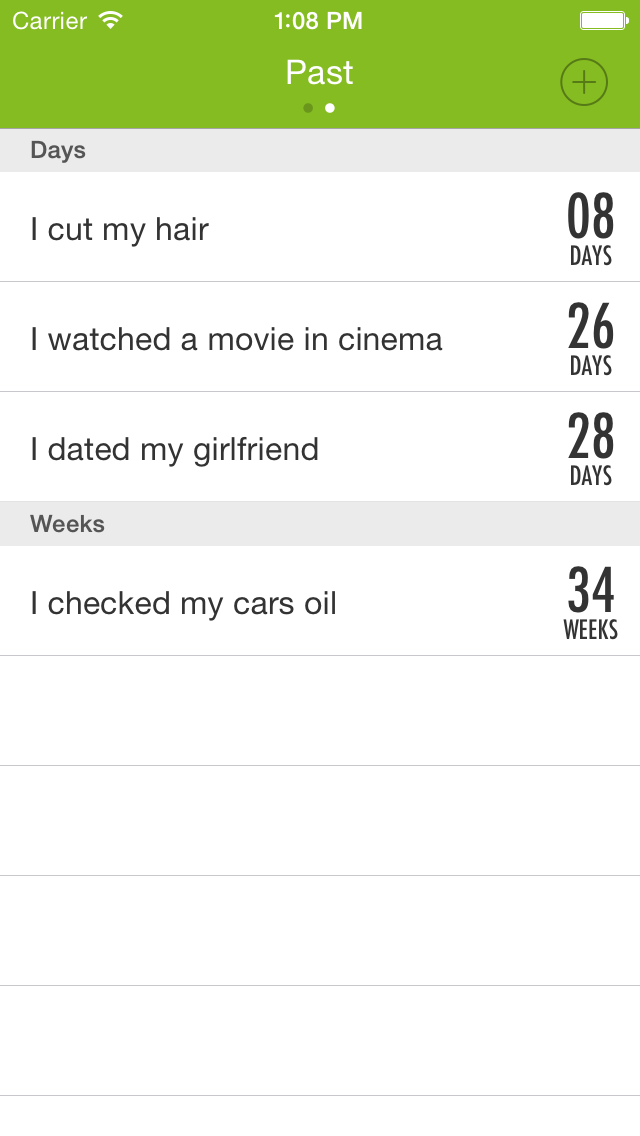Tap the battery status icon
The width and height of the screenshot is (640, 1136).
604,20
